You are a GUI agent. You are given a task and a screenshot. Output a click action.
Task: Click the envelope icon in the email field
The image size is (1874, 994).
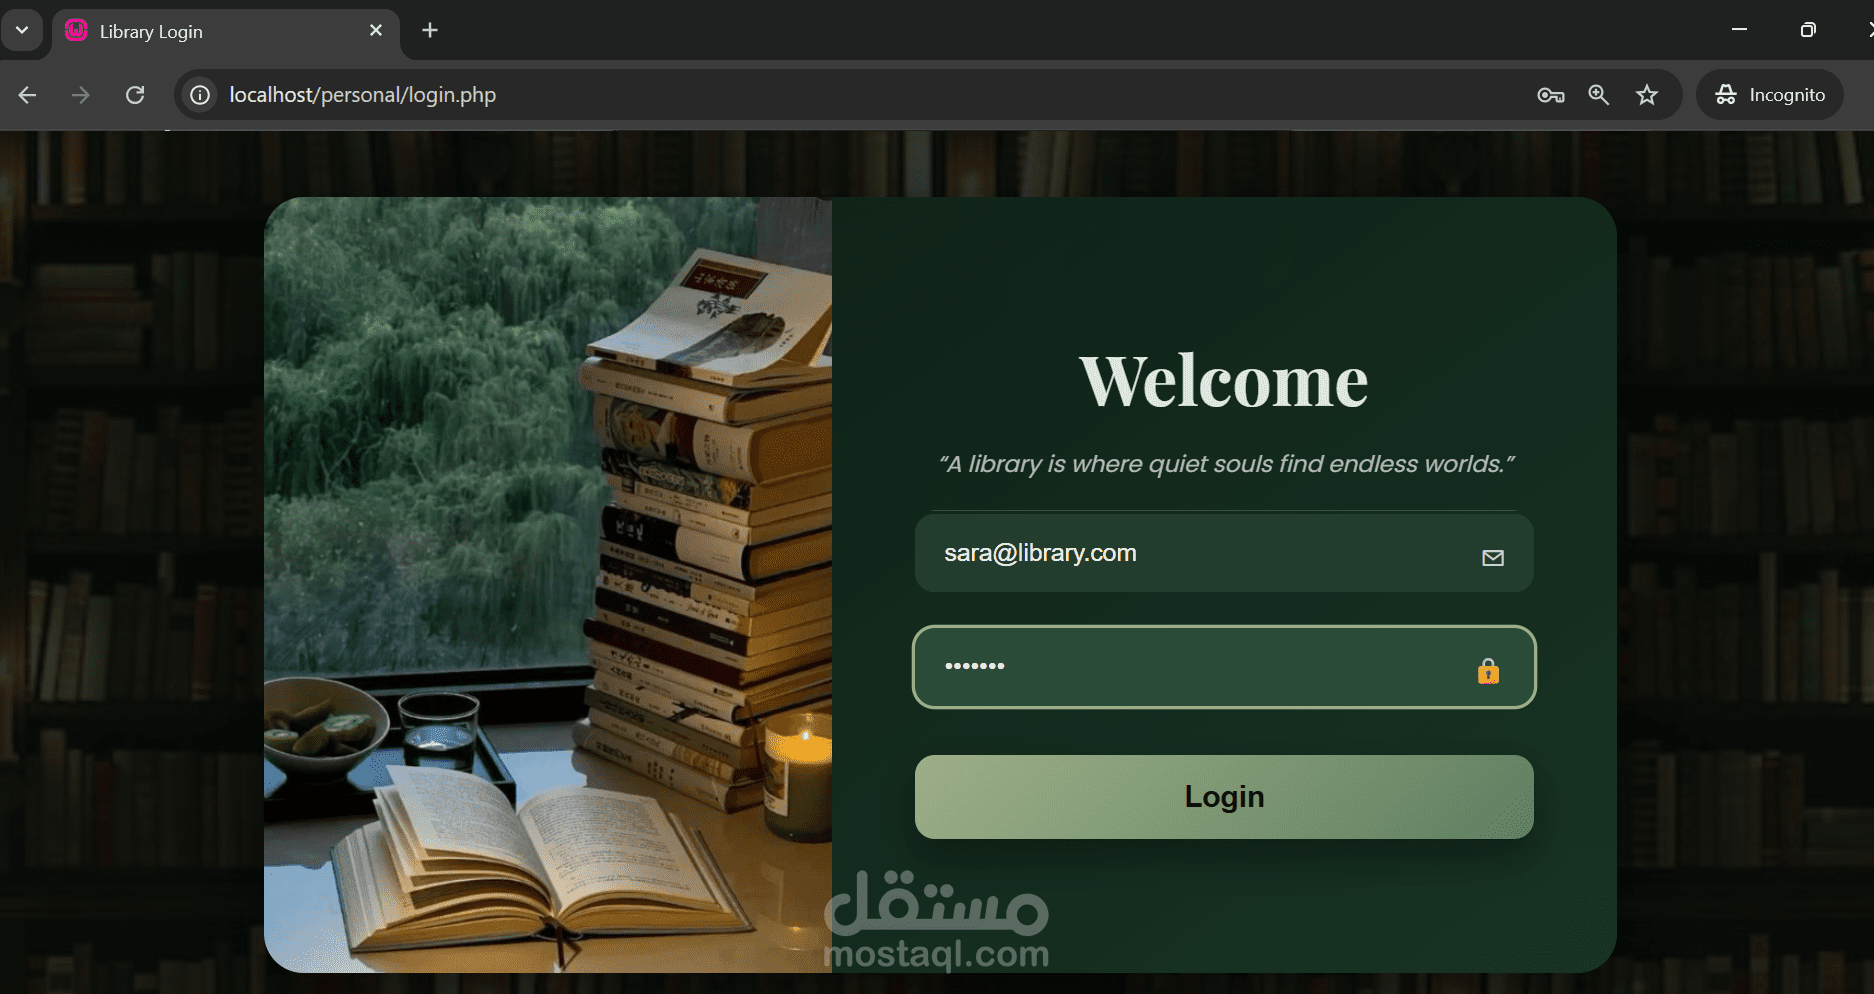tap(1493, 558)
